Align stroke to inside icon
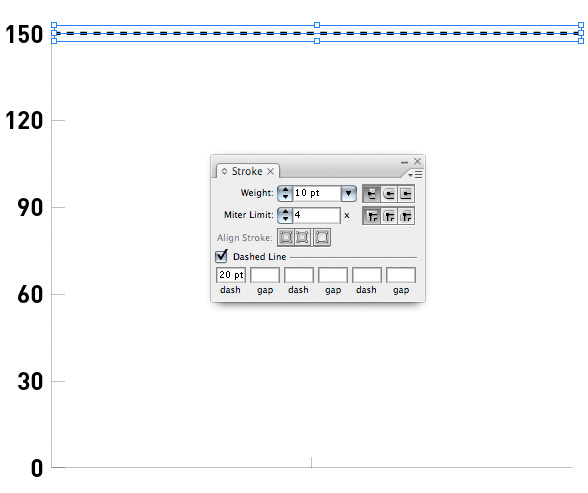This screenshot has width=588, height=493. coord(302,237)
